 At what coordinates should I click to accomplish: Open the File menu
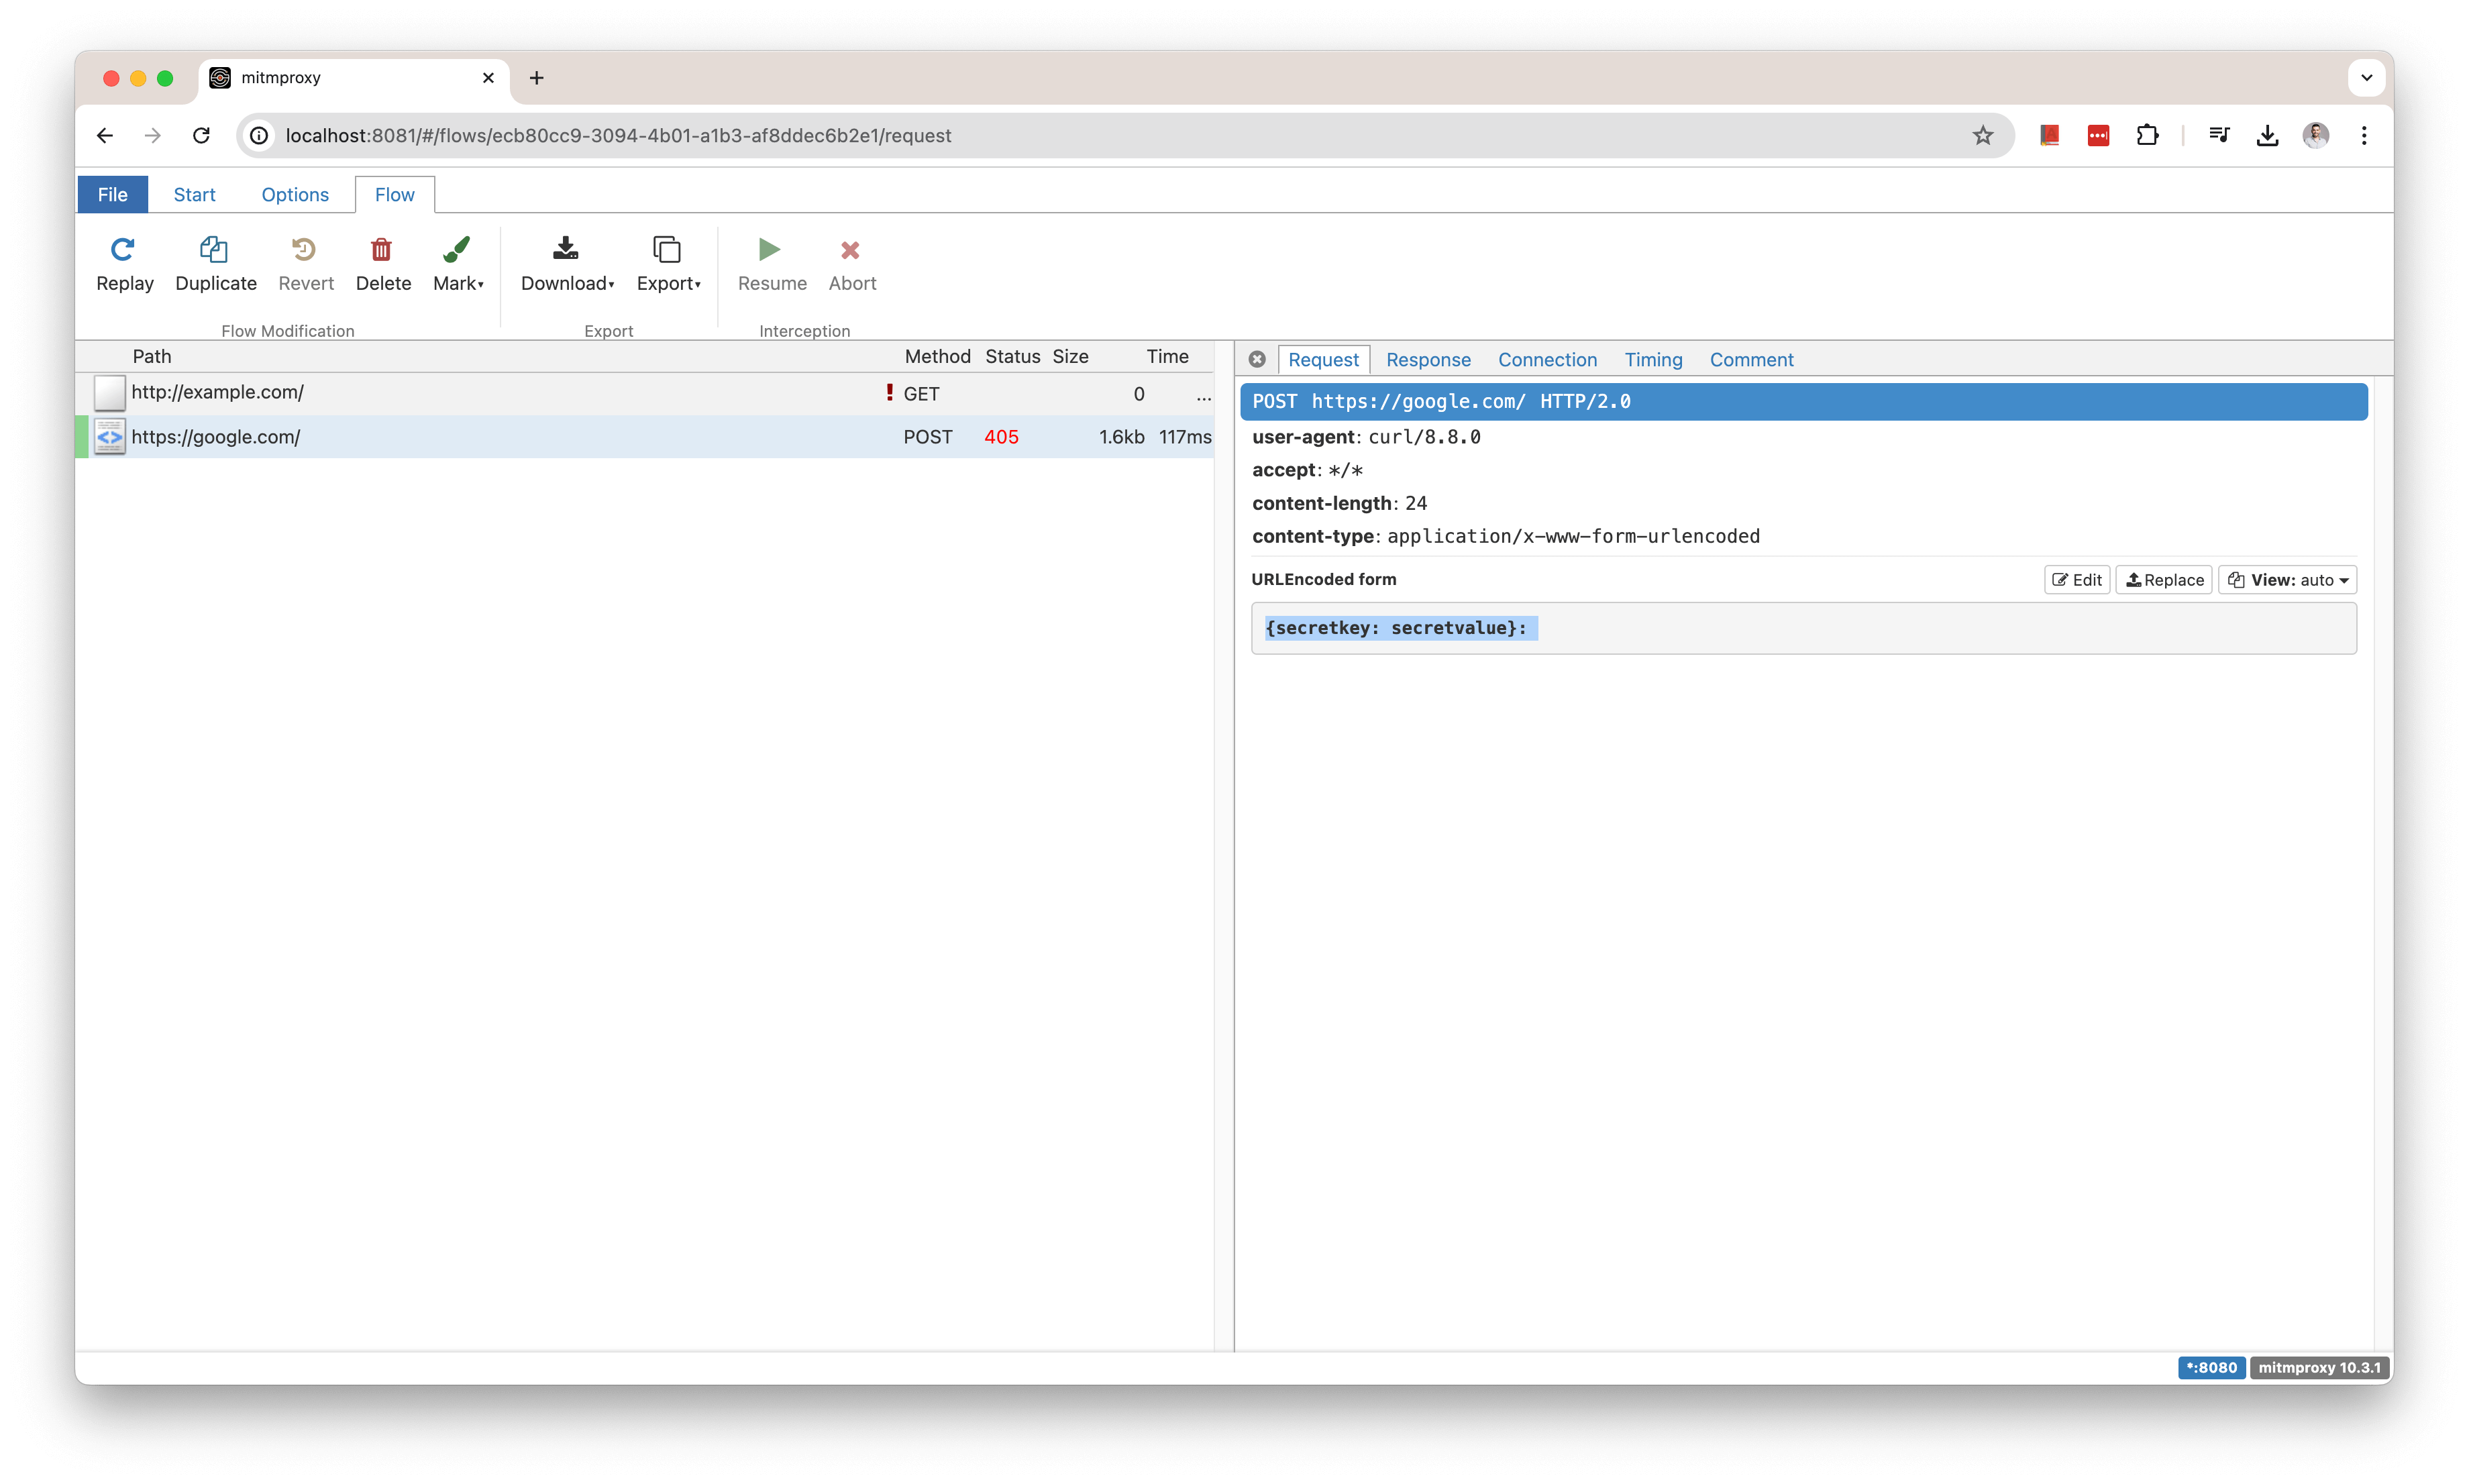point(112,195)
